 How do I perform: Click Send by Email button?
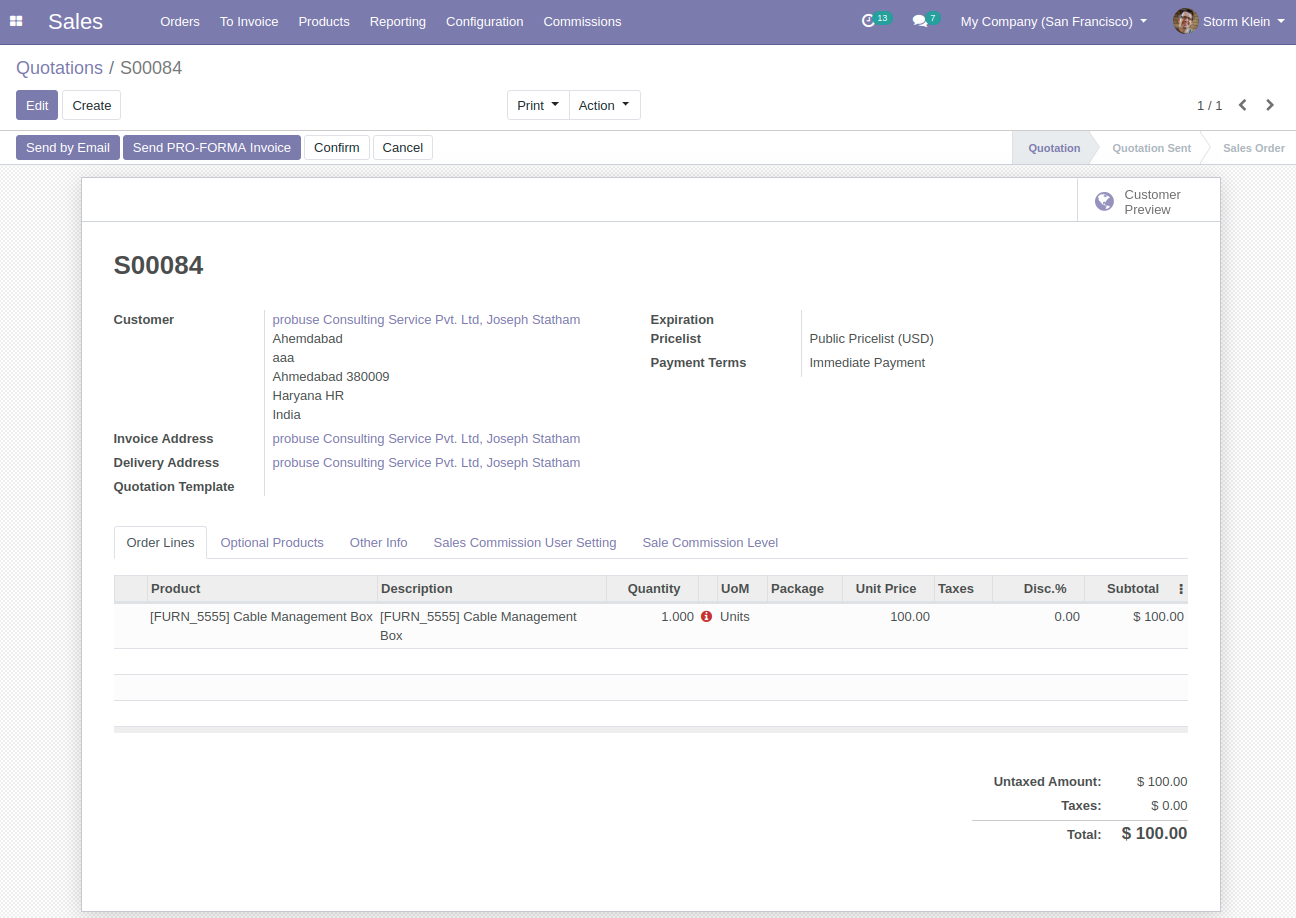click(68, 147)
